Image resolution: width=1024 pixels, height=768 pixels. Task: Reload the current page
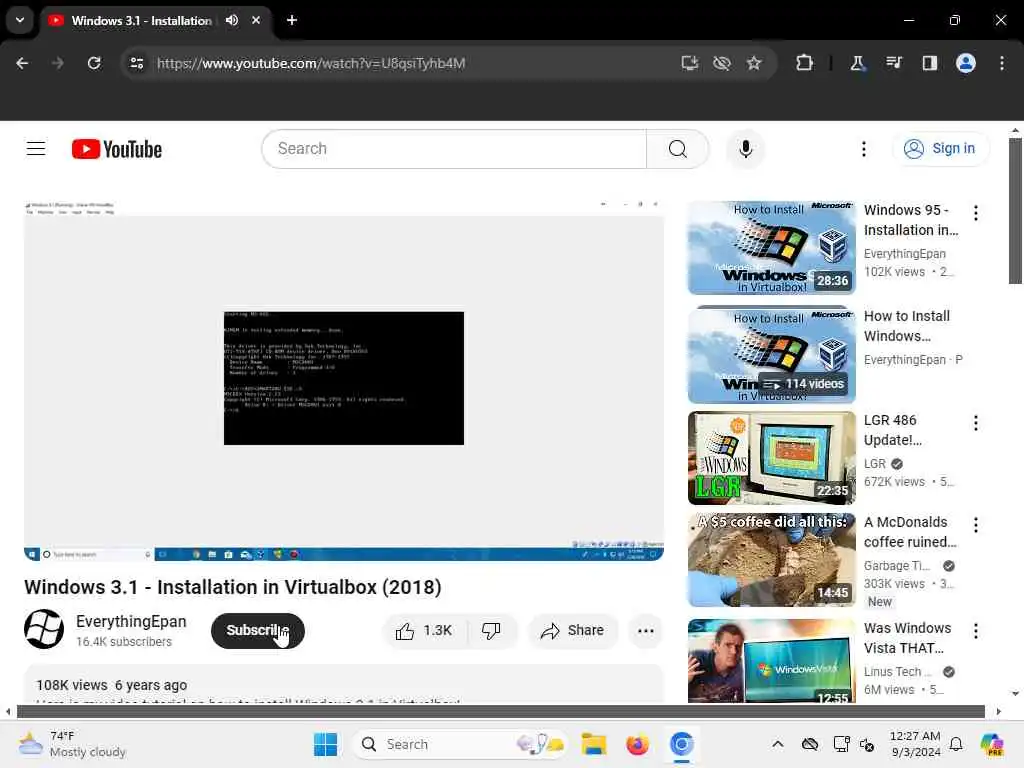coord(94,63)
